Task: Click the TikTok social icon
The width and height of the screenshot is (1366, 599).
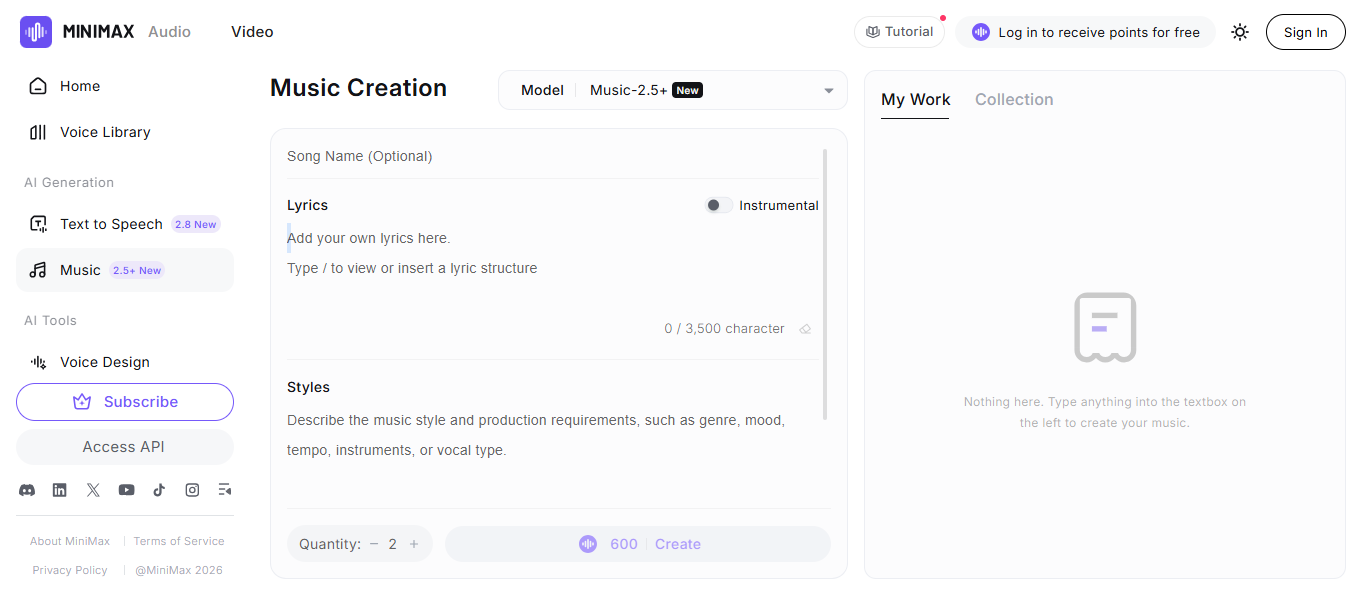Action: point(159,490)
